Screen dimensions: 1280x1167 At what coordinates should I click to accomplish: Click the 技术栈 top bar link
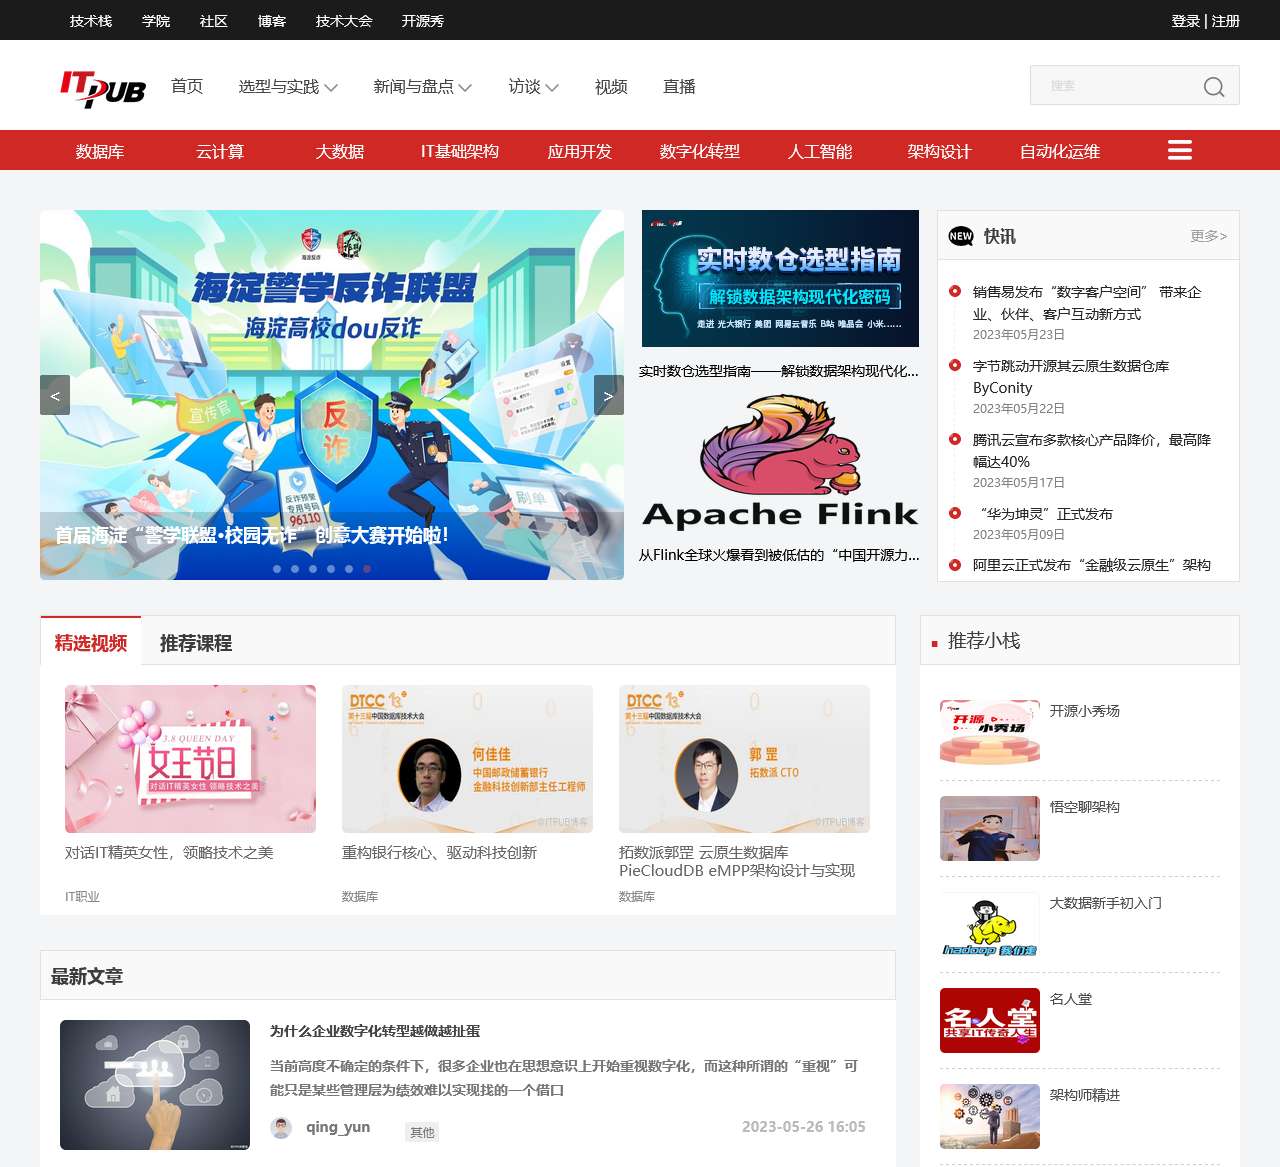pos(91,21)
